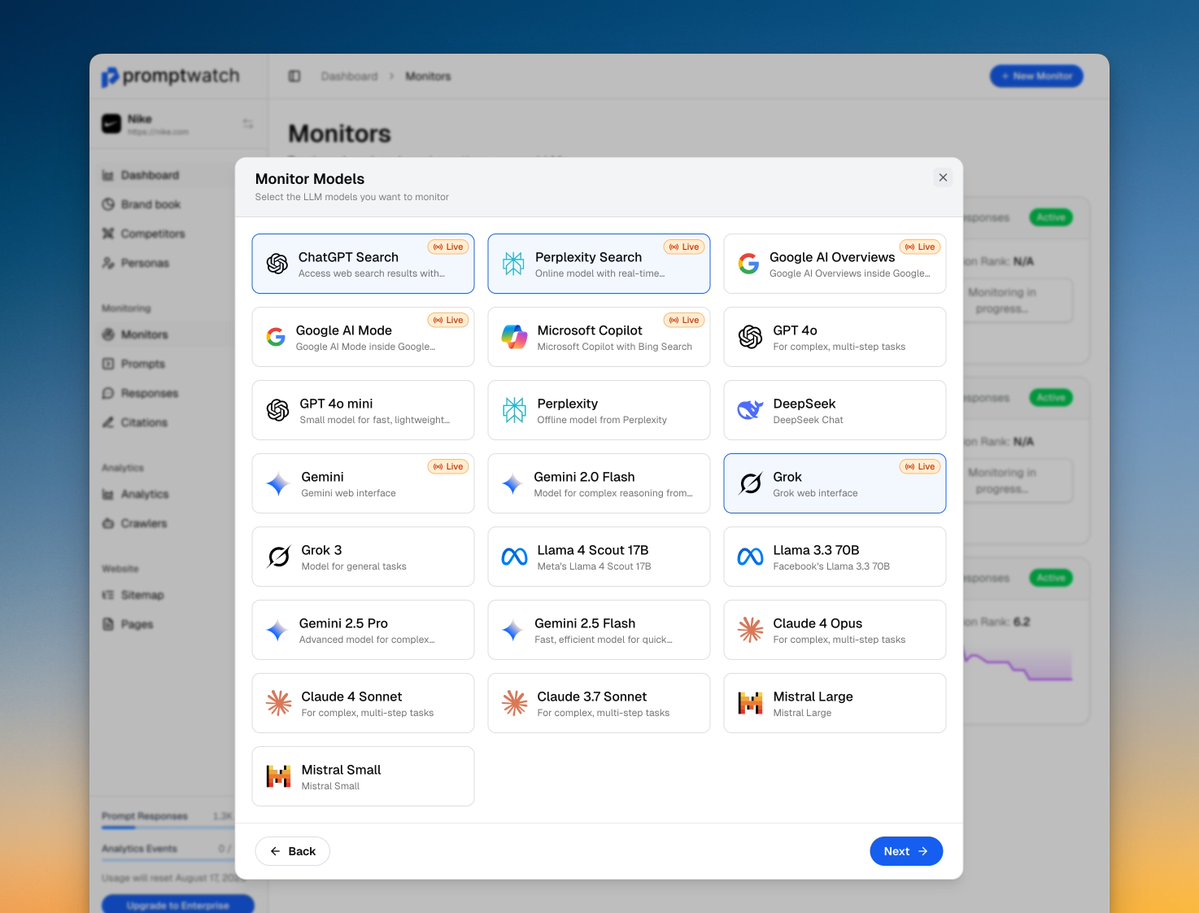Deselect the Perplexity Search model
The image size is (1199, 913).
599,264
